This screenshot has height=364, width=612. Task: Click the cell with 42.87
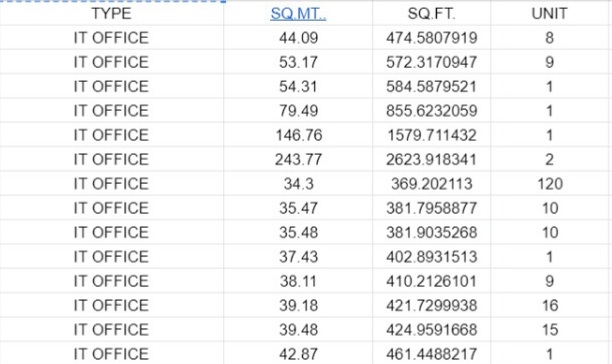(298, 353)
